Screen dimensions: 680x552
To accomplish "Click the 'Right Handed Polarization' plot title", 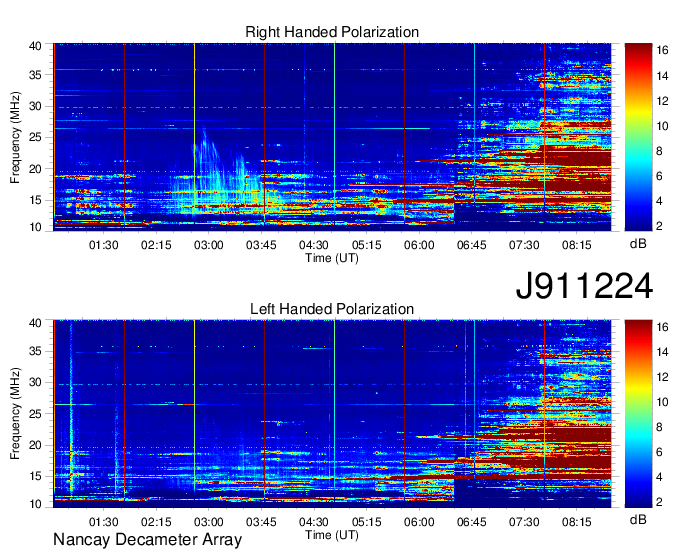I will pos(332,32).
